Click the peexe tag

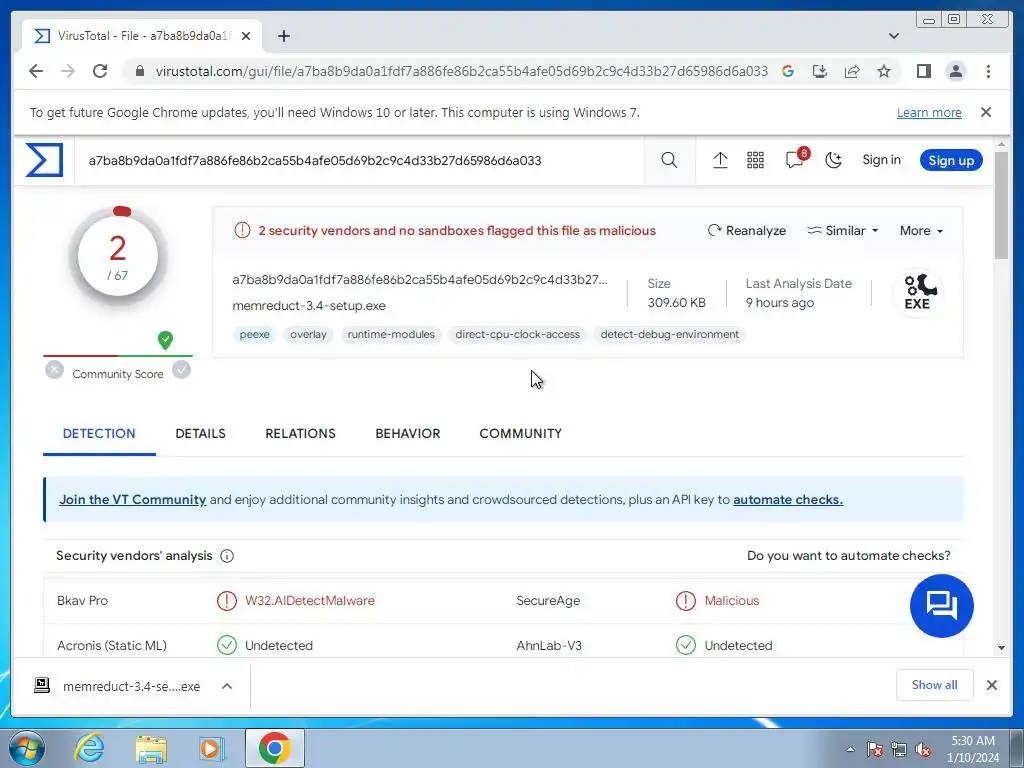(254, 334)
